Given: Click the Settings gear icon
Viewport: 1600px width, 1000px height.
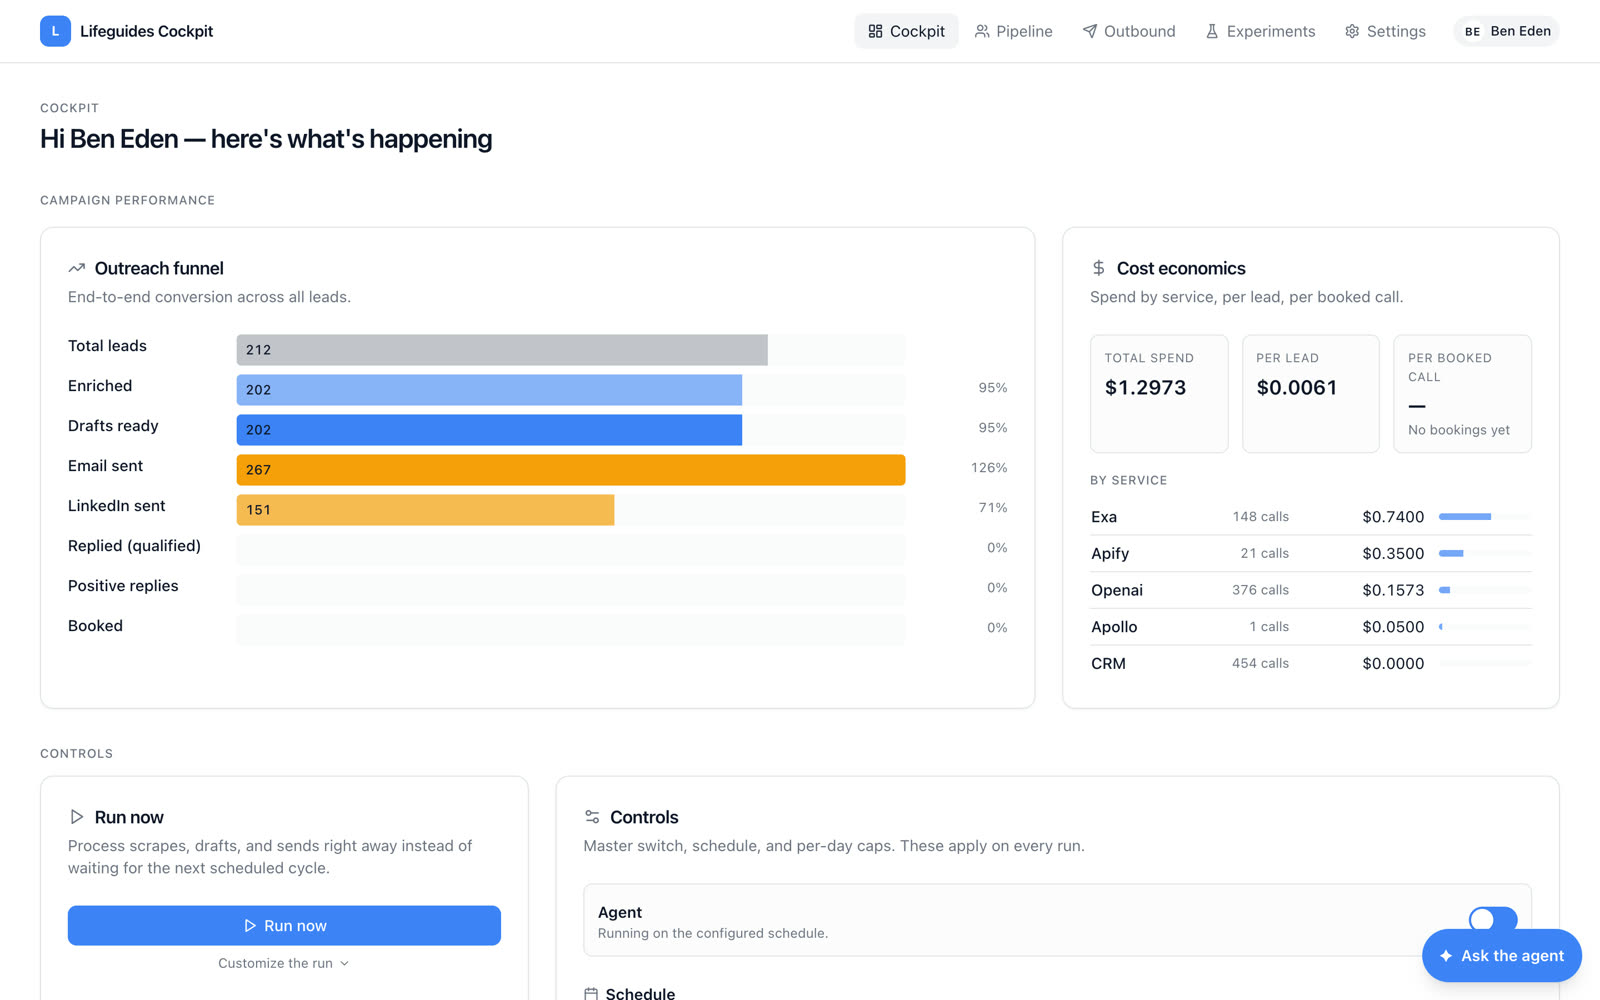Looking at the screenshot, I should tap(1352, 31).
